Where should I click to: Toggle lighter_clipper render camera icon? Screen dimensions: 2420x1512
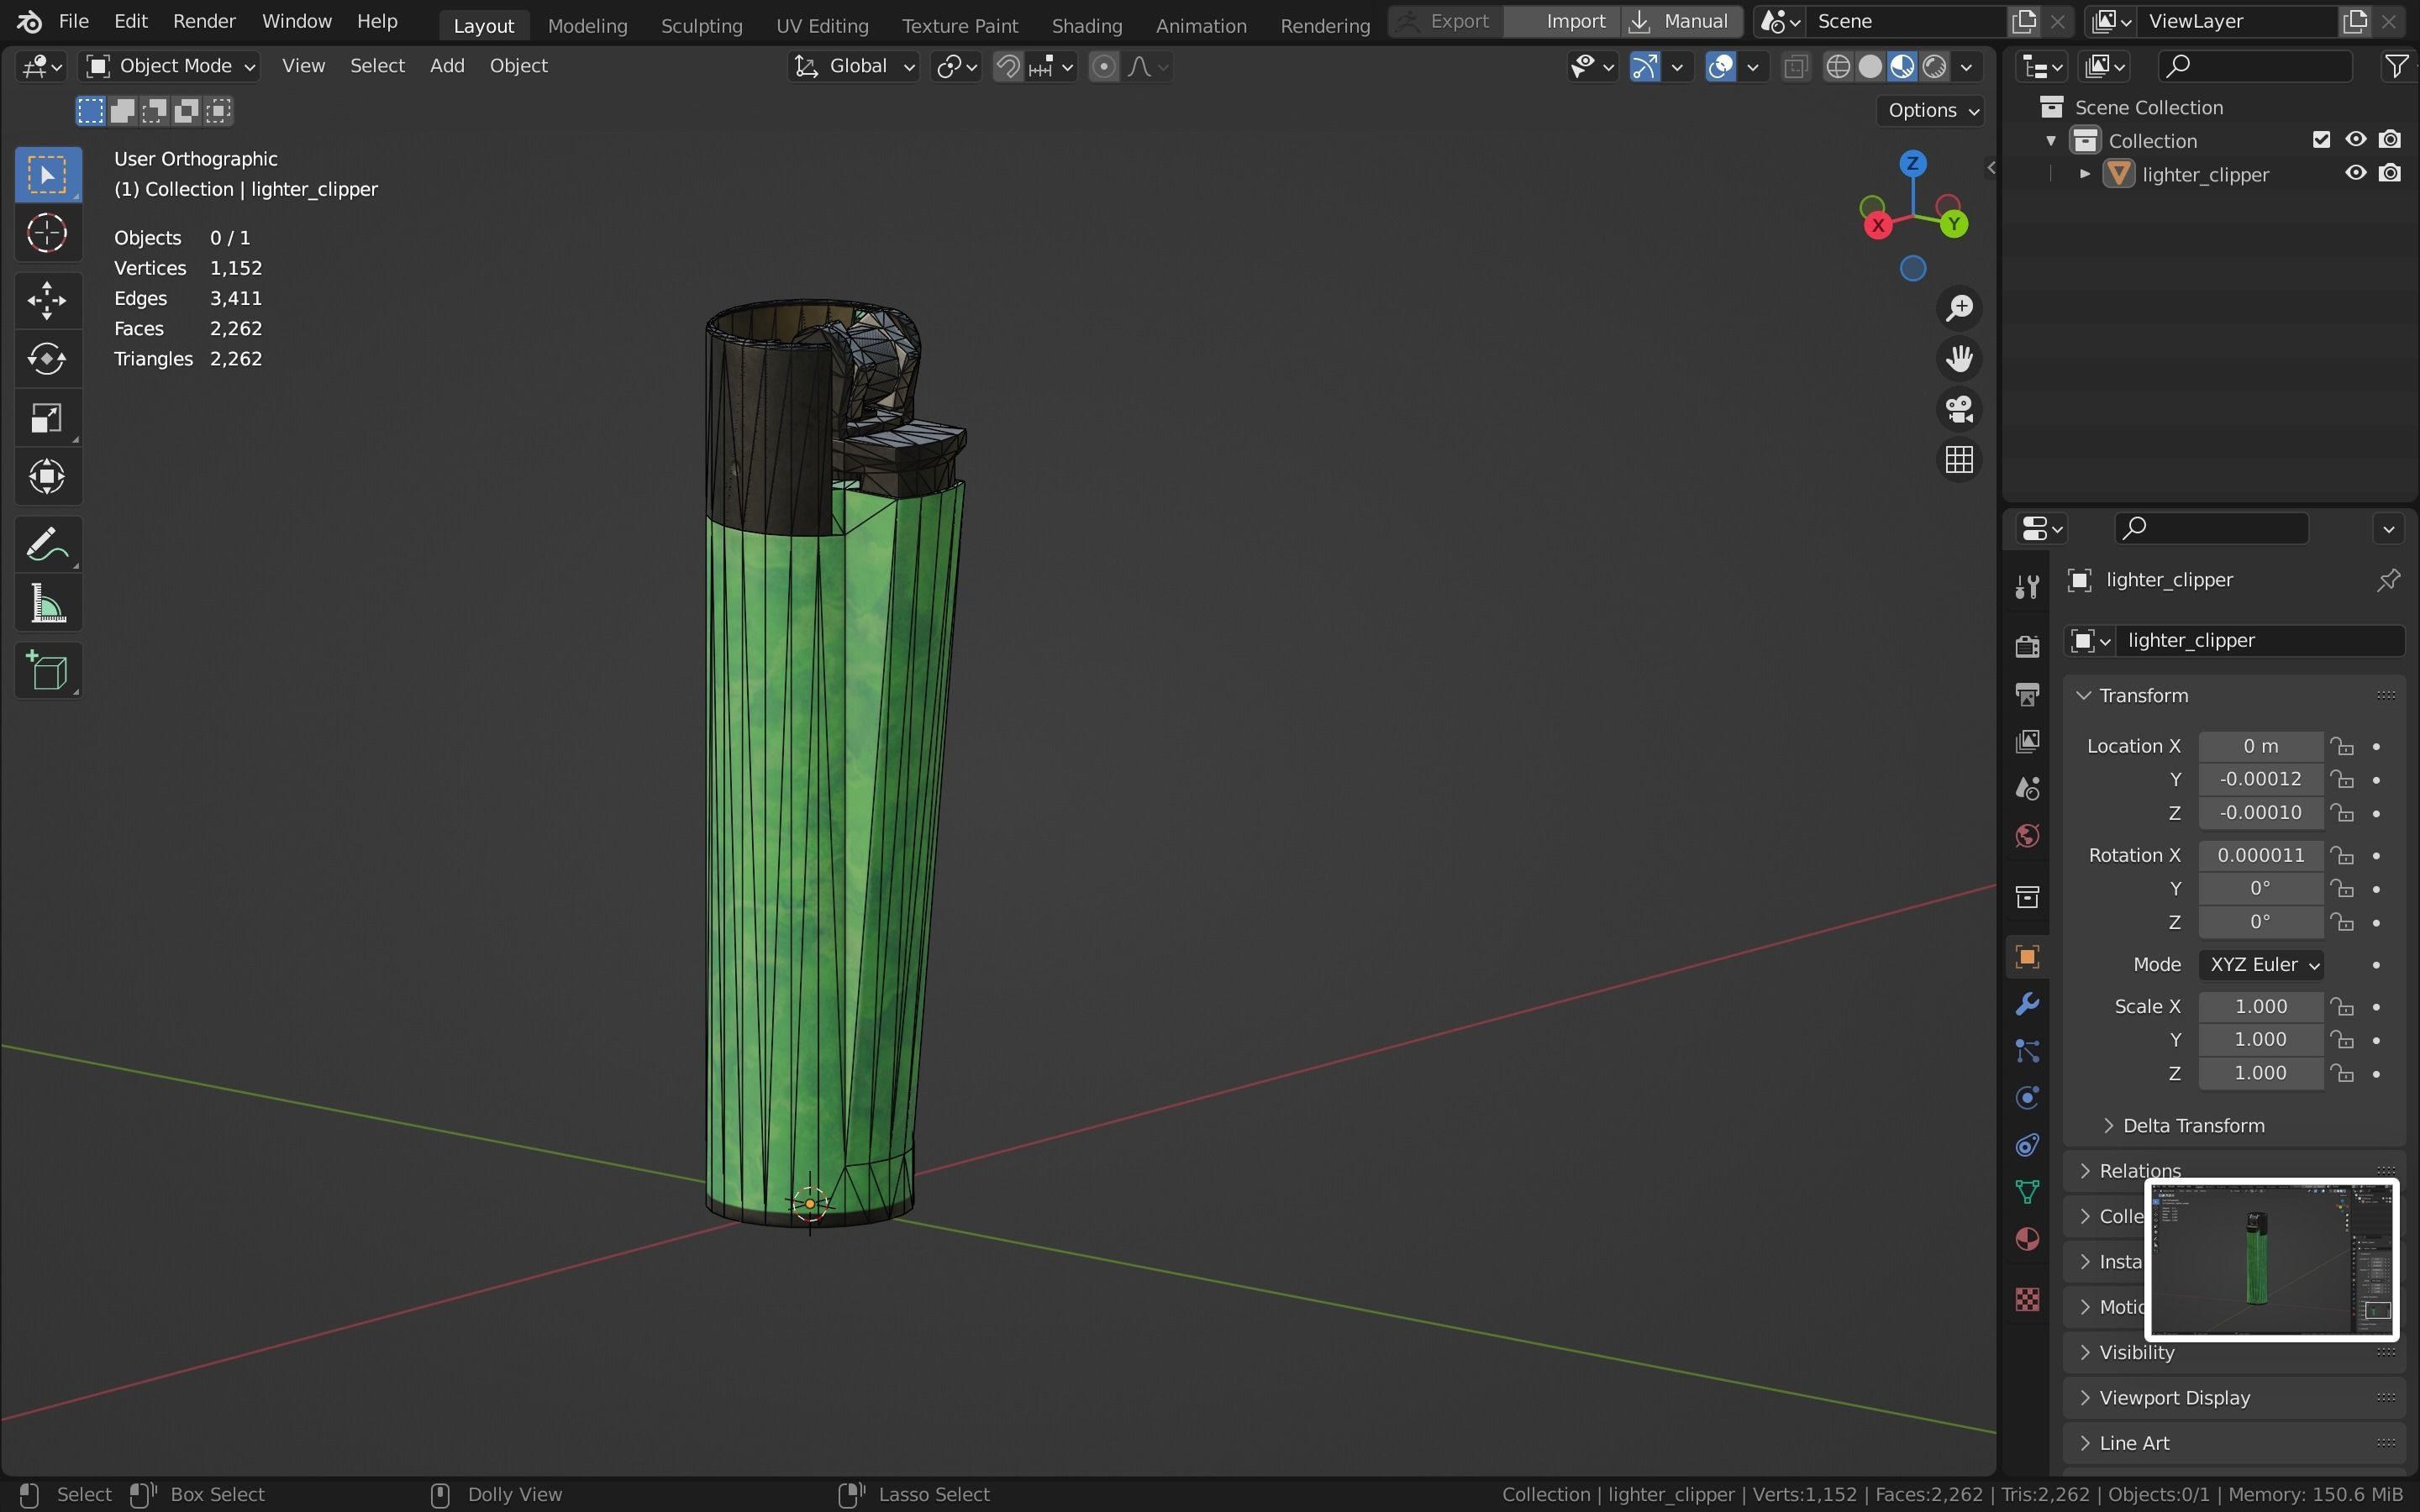2390,173
